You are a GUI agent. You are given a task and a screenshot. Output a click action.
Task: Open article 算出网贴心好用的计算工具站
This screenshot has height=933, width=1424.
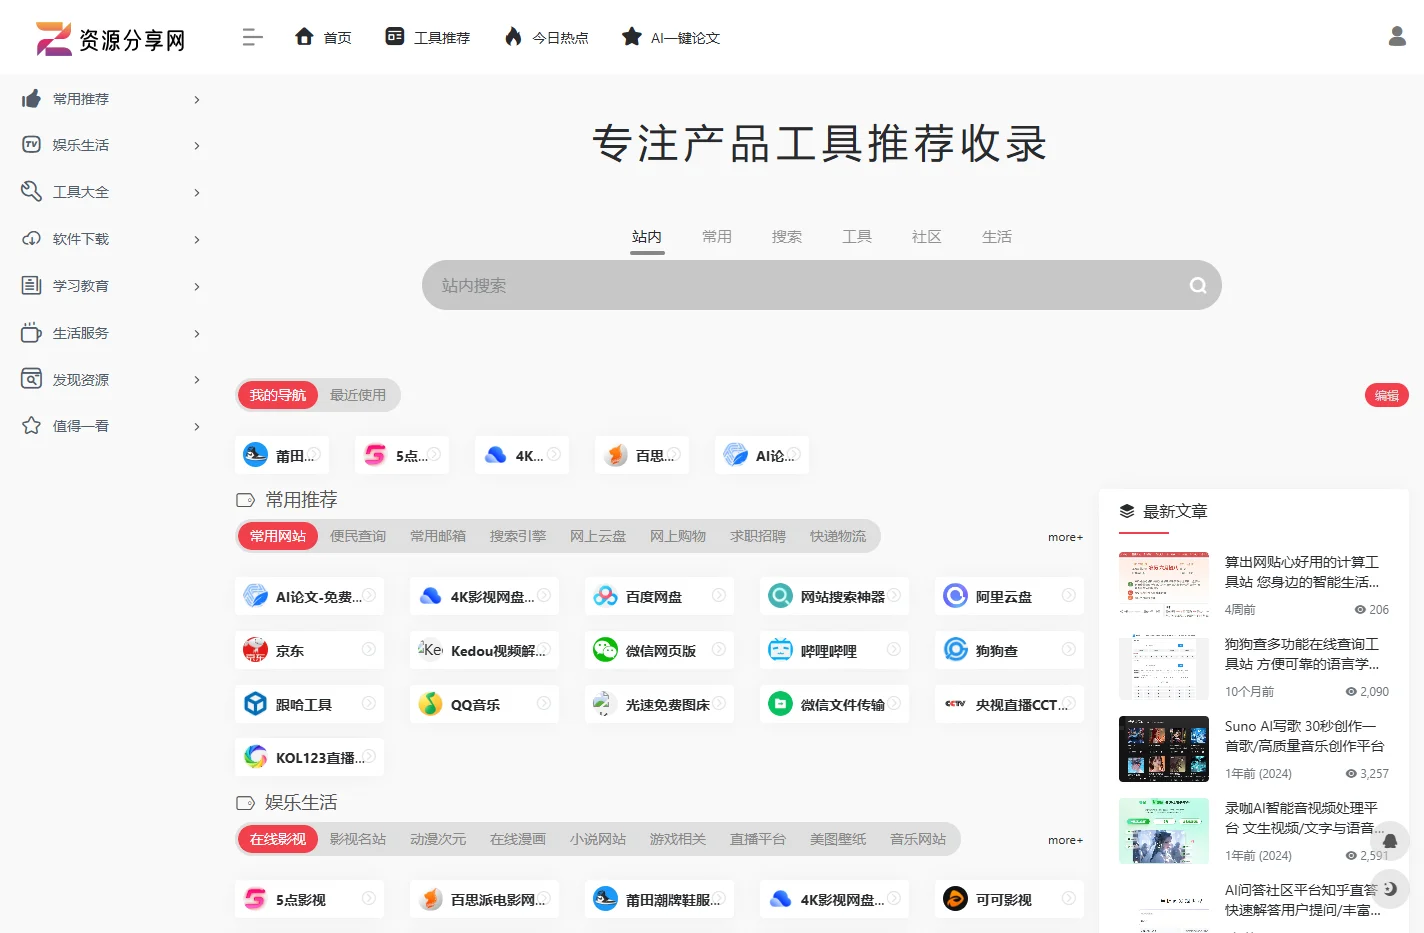coord(1302,572)
